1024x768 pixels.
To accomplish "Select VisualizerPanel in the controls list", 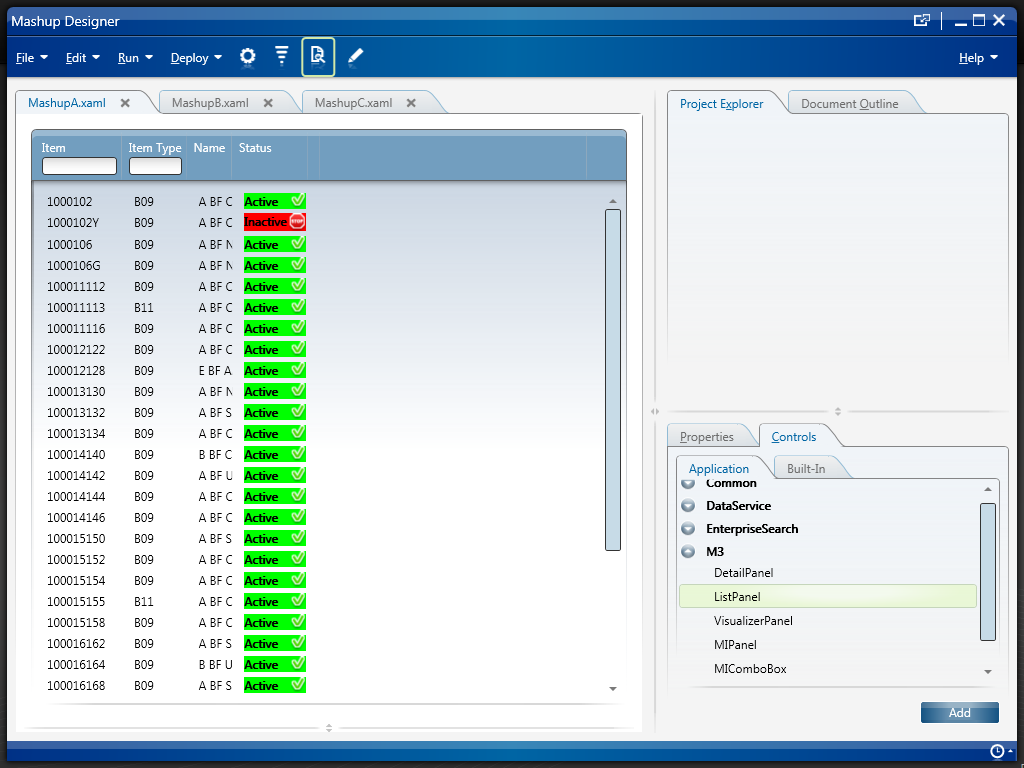I will [753, 621].
